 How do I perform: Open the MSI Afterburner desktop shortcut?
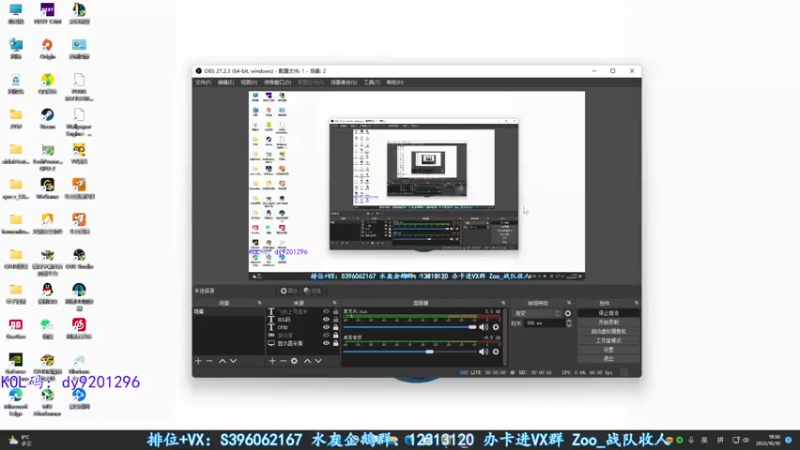point(47,402)
